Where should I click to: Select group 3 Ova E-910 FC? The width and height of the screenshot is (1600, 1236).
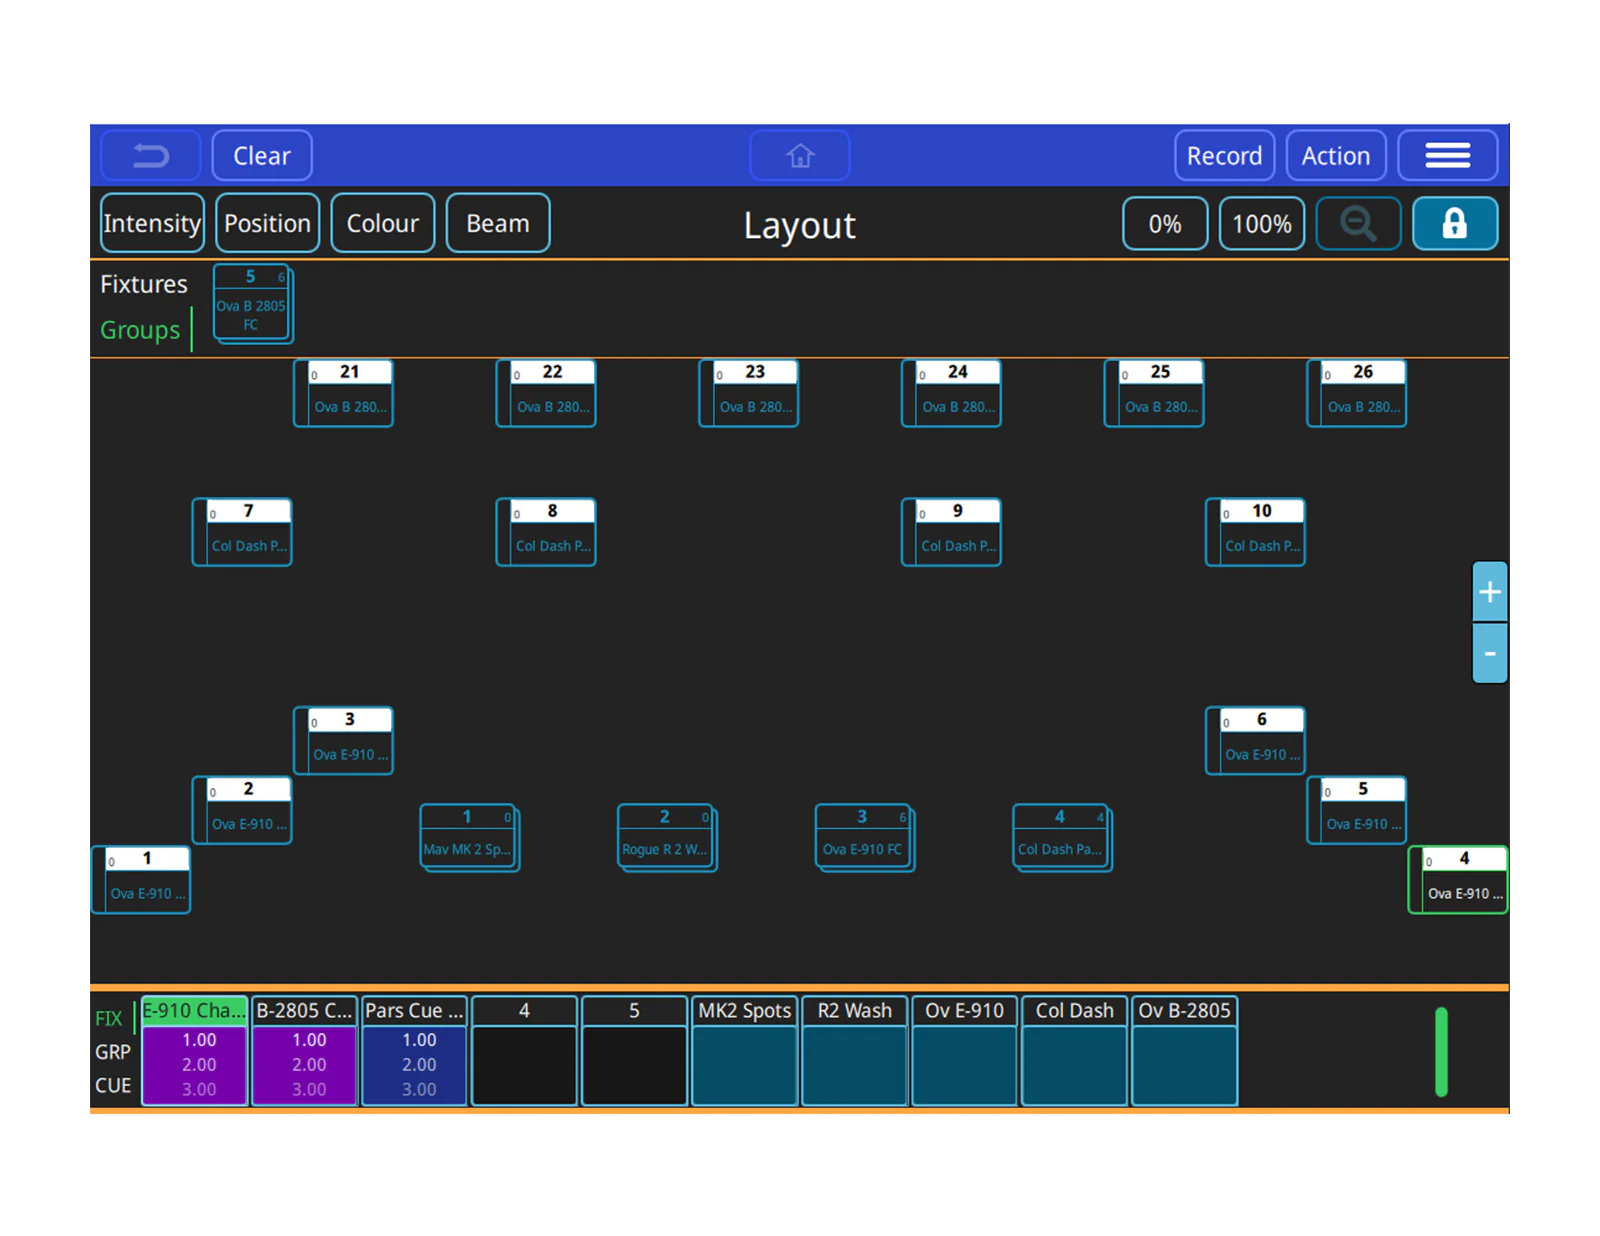click(865, 837)
